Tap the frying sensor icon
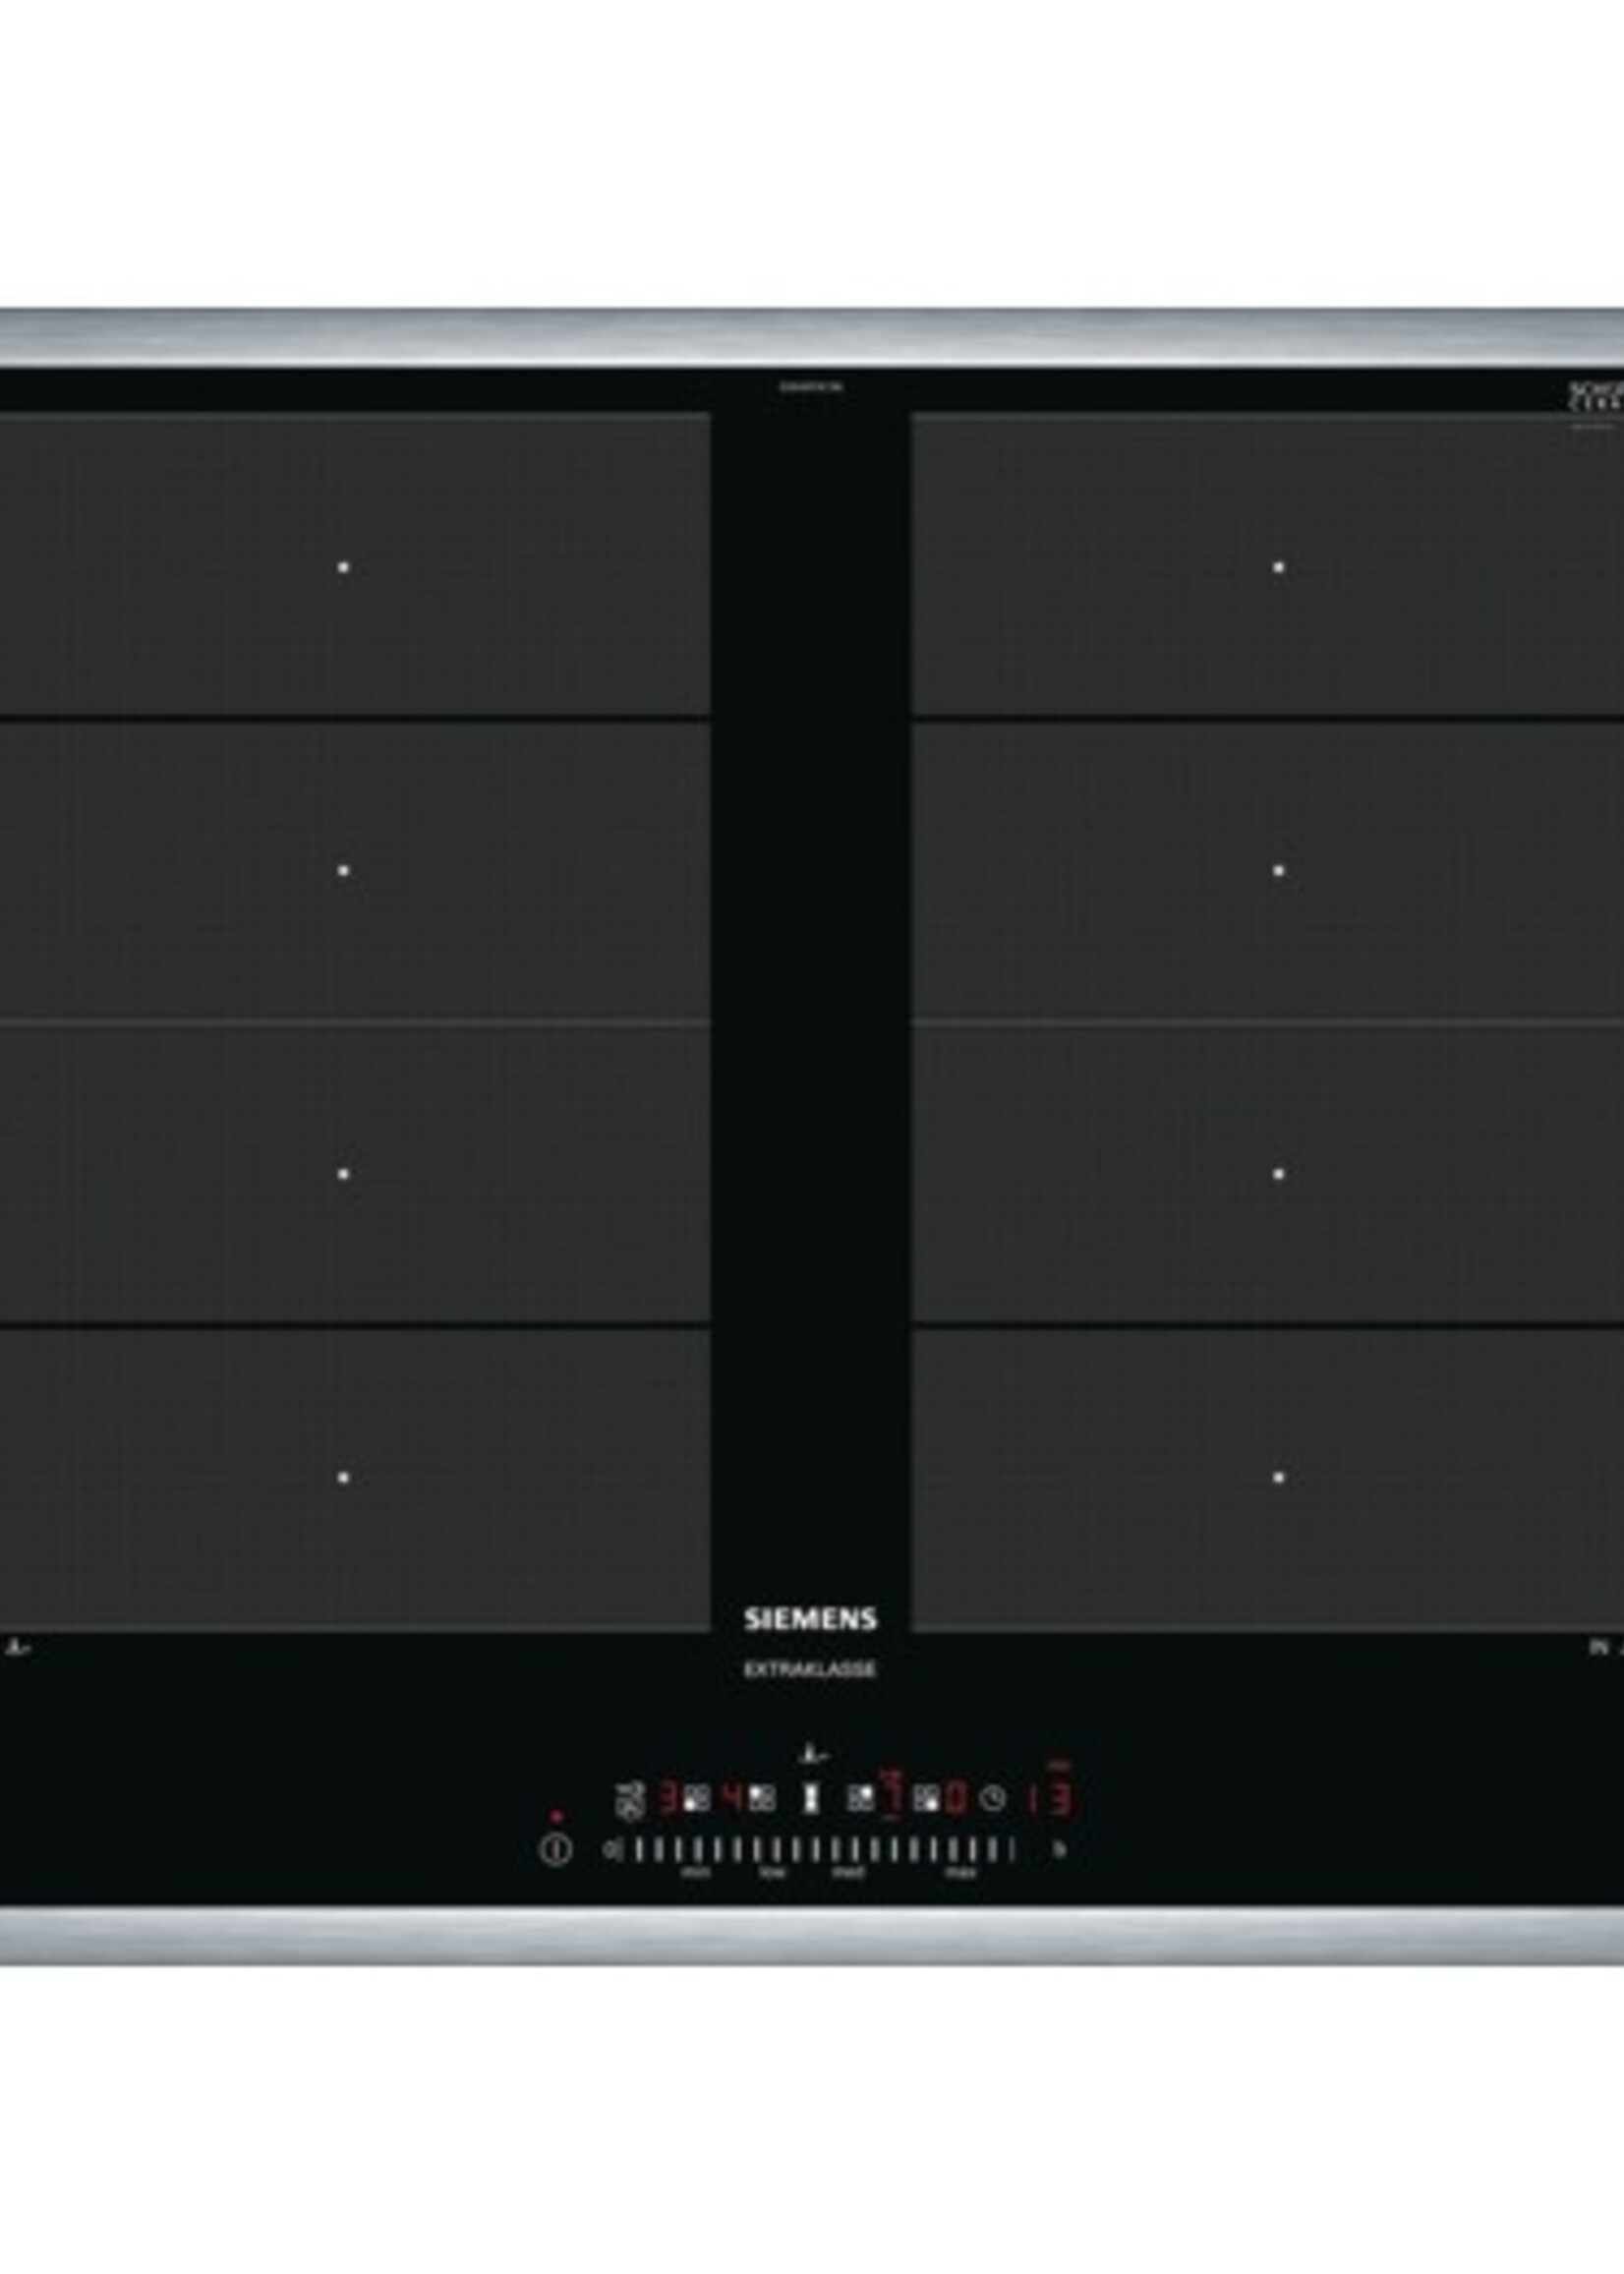This screenshot has height=2274, width=1624. [x=631, y=1801]
